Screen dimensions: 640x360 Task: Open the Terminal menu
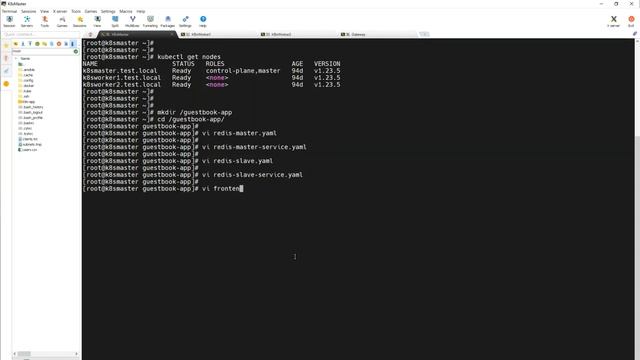tap(9, 11)
